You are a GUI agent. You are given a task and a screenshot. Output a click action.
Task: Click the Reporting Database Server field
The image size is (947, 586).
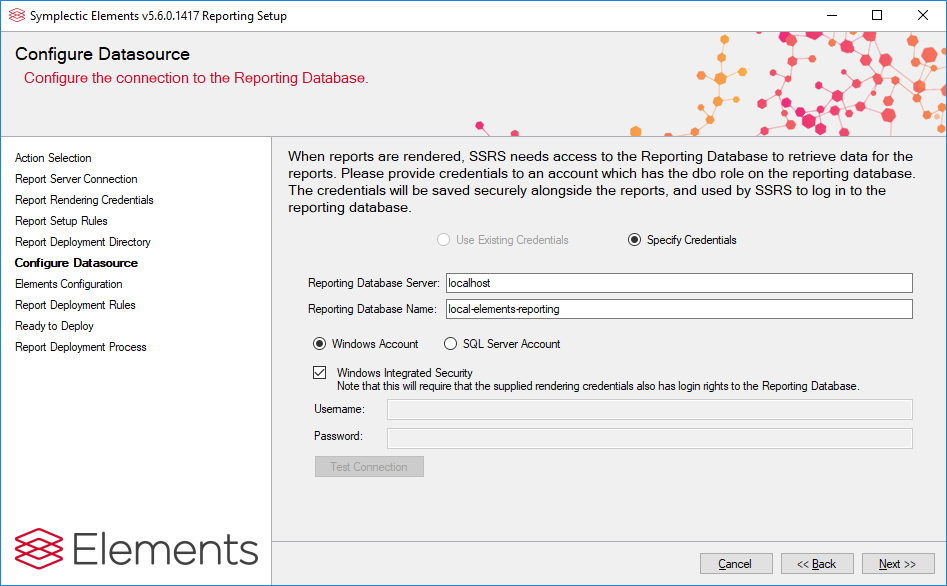679,283
